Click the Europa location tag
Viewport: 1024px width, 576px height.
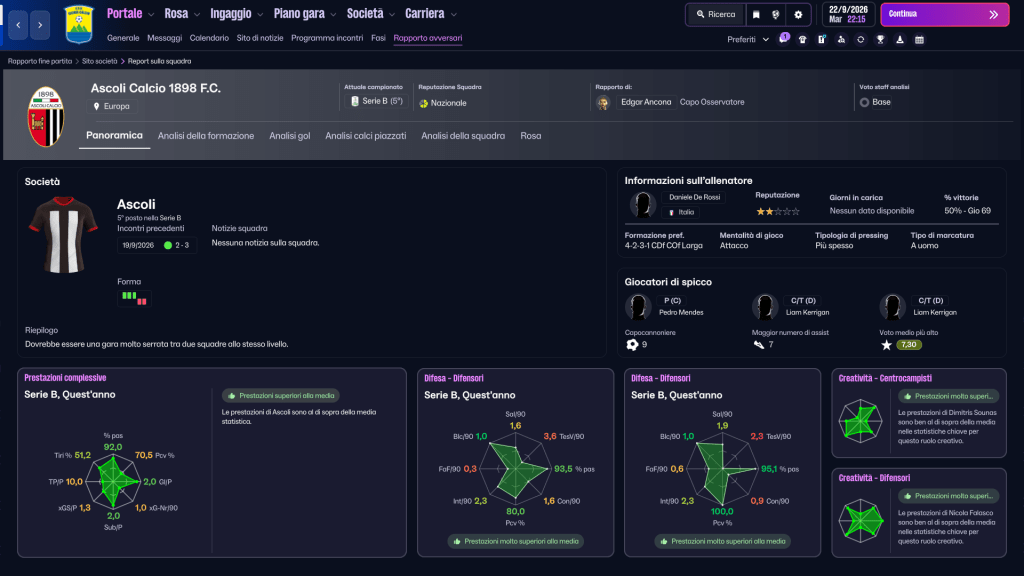point(111,106)
